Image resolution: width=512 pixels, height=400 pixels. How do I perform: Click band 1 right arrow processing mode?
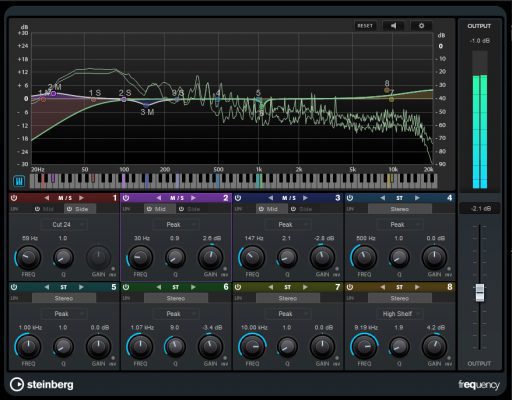81,198
